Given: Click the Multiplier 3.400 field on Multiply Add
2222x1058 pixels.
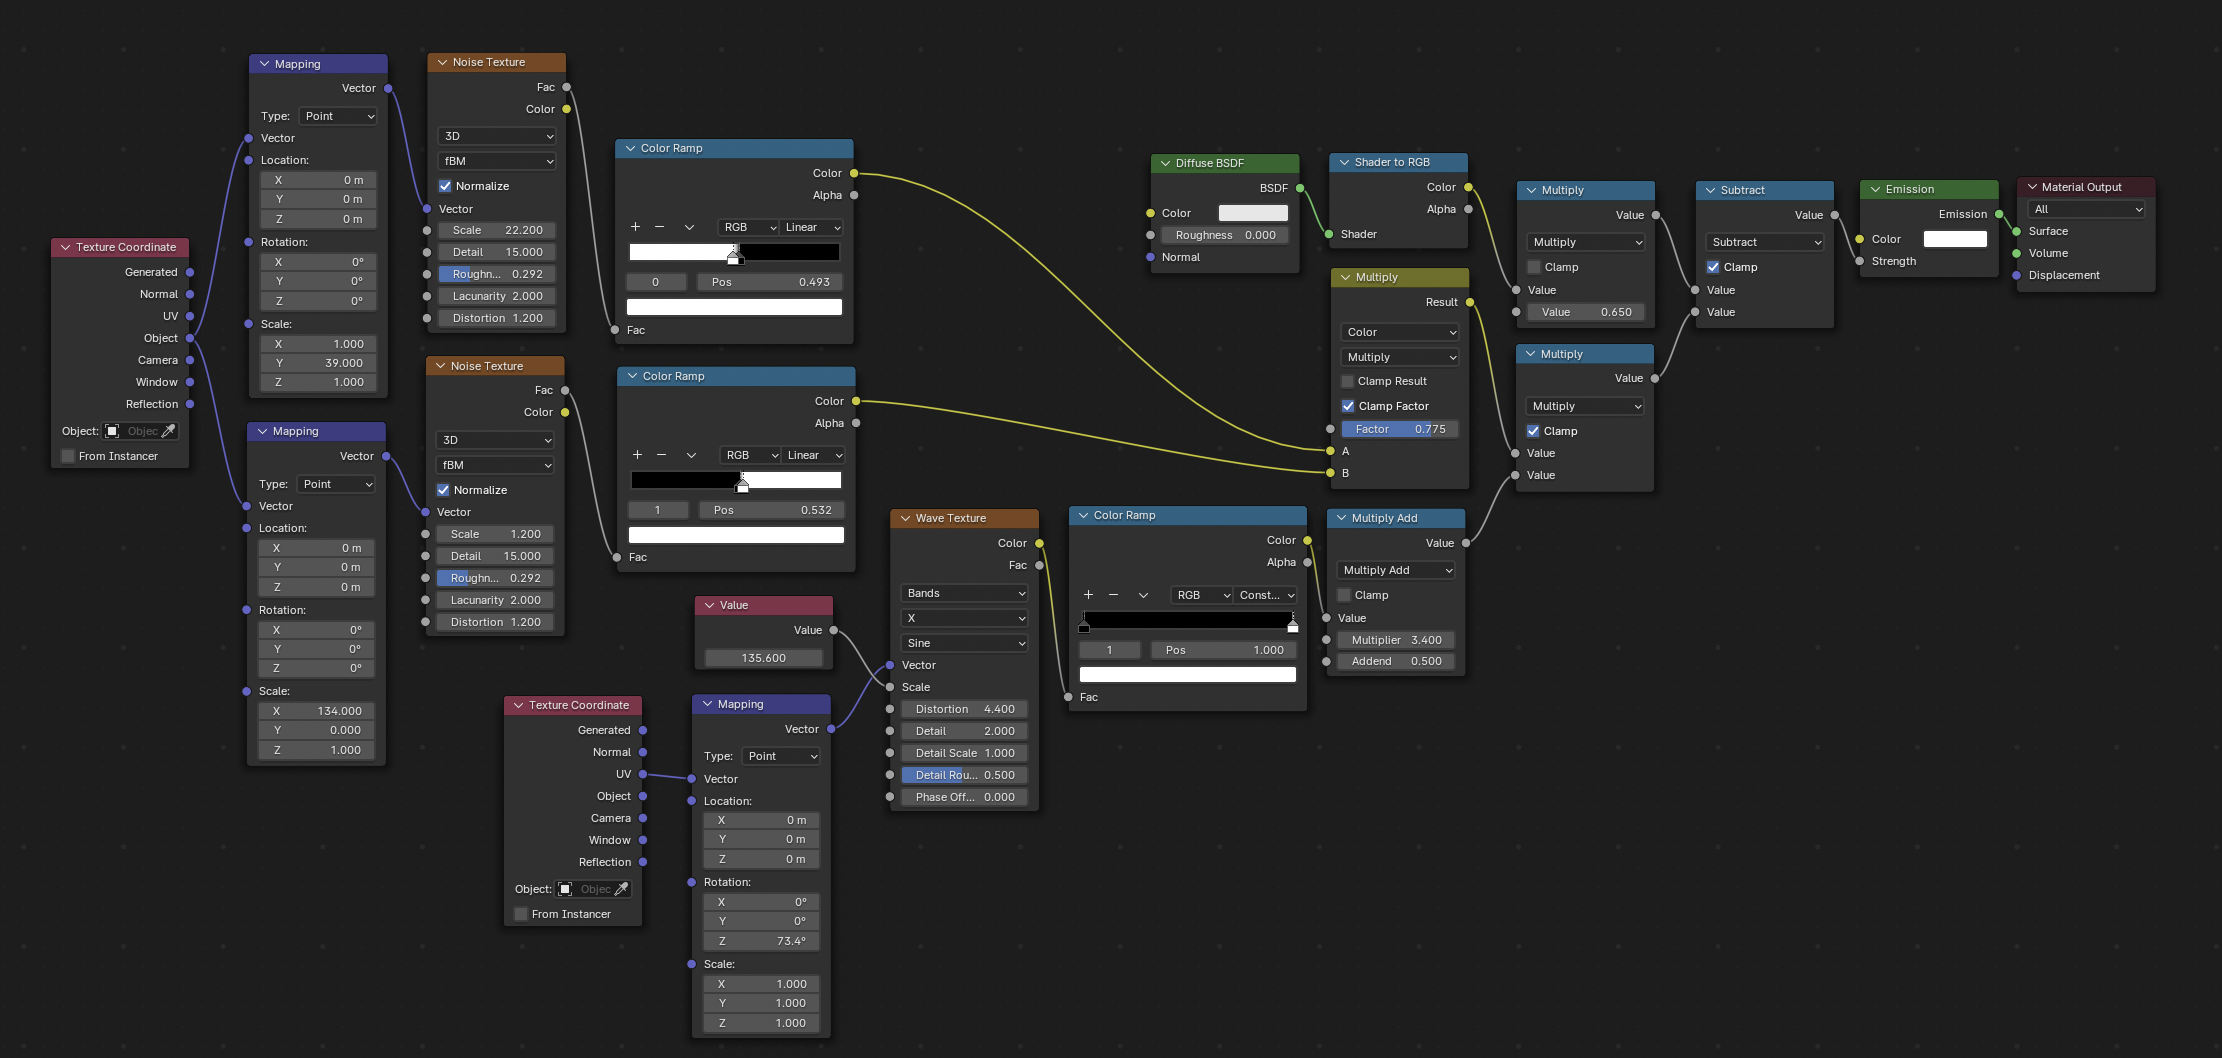Looking at the screenshot, I should (1396, 640).
